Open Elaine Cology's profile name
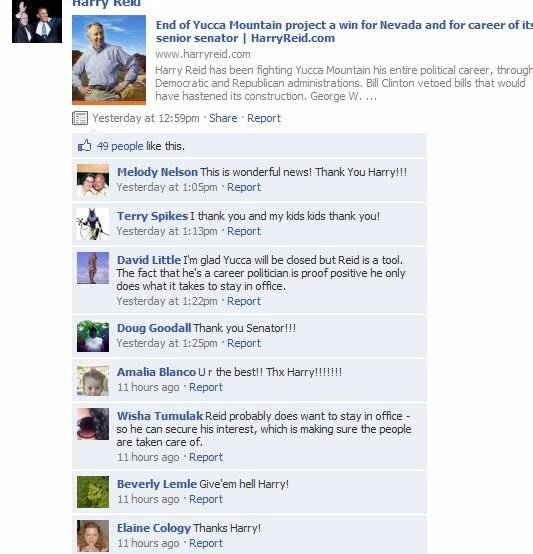533x554 pixels. (x=154, y=528)
